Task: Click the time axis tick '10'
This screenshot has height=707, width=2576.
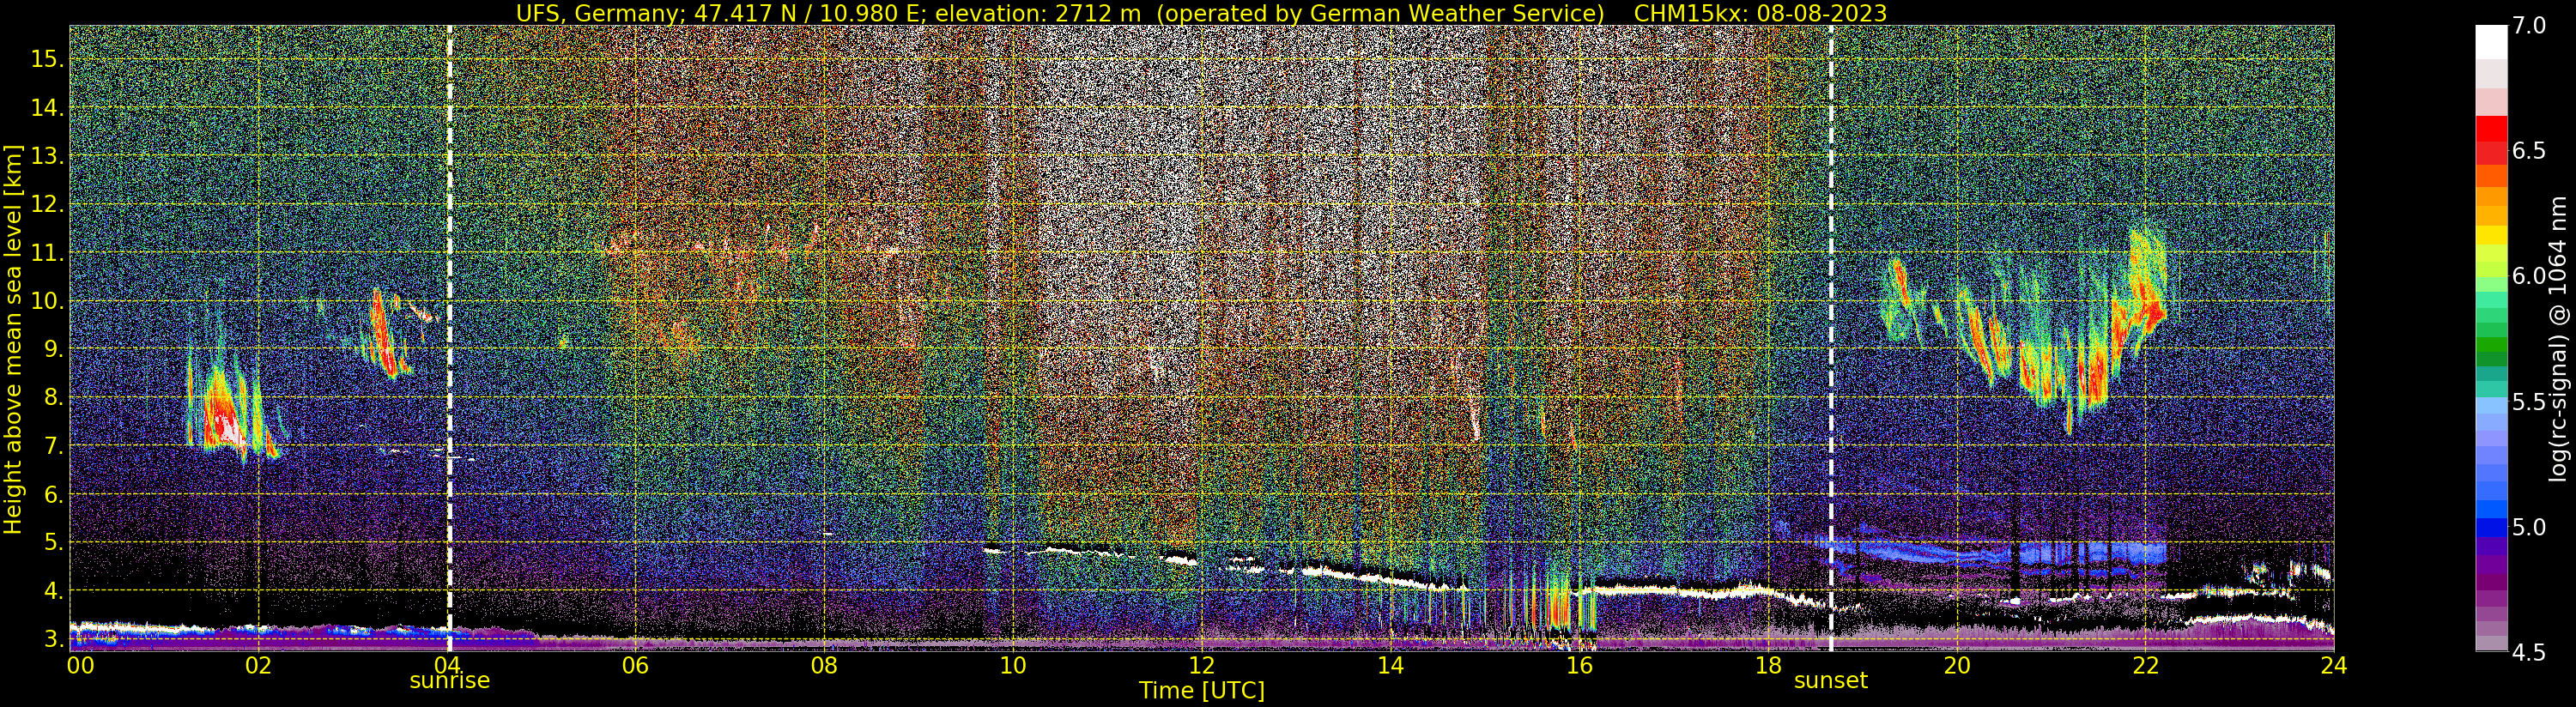Action: click(x=1013, y=665)
